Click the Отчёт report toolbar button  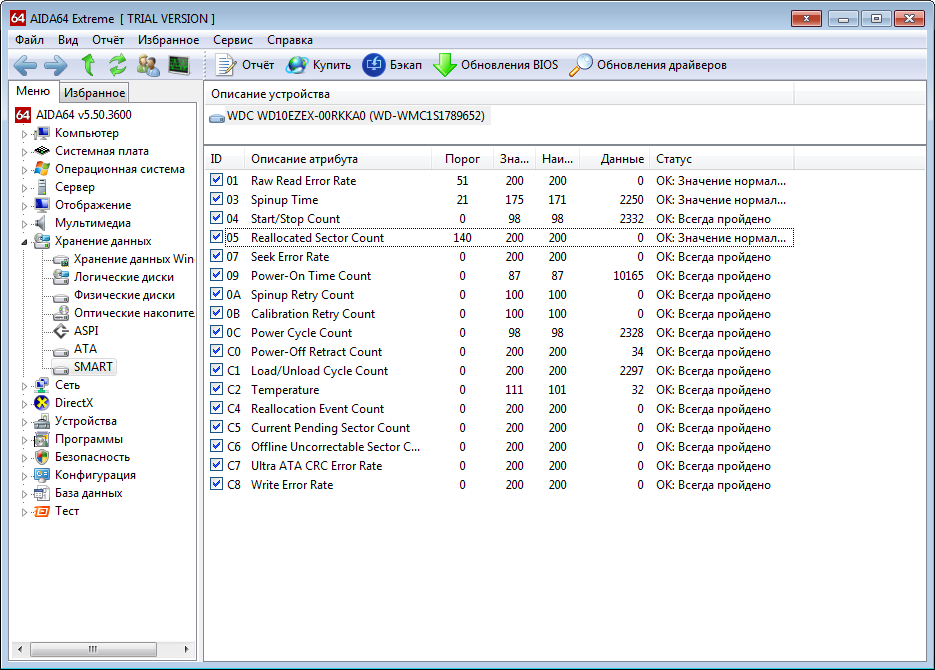point(244,65)
